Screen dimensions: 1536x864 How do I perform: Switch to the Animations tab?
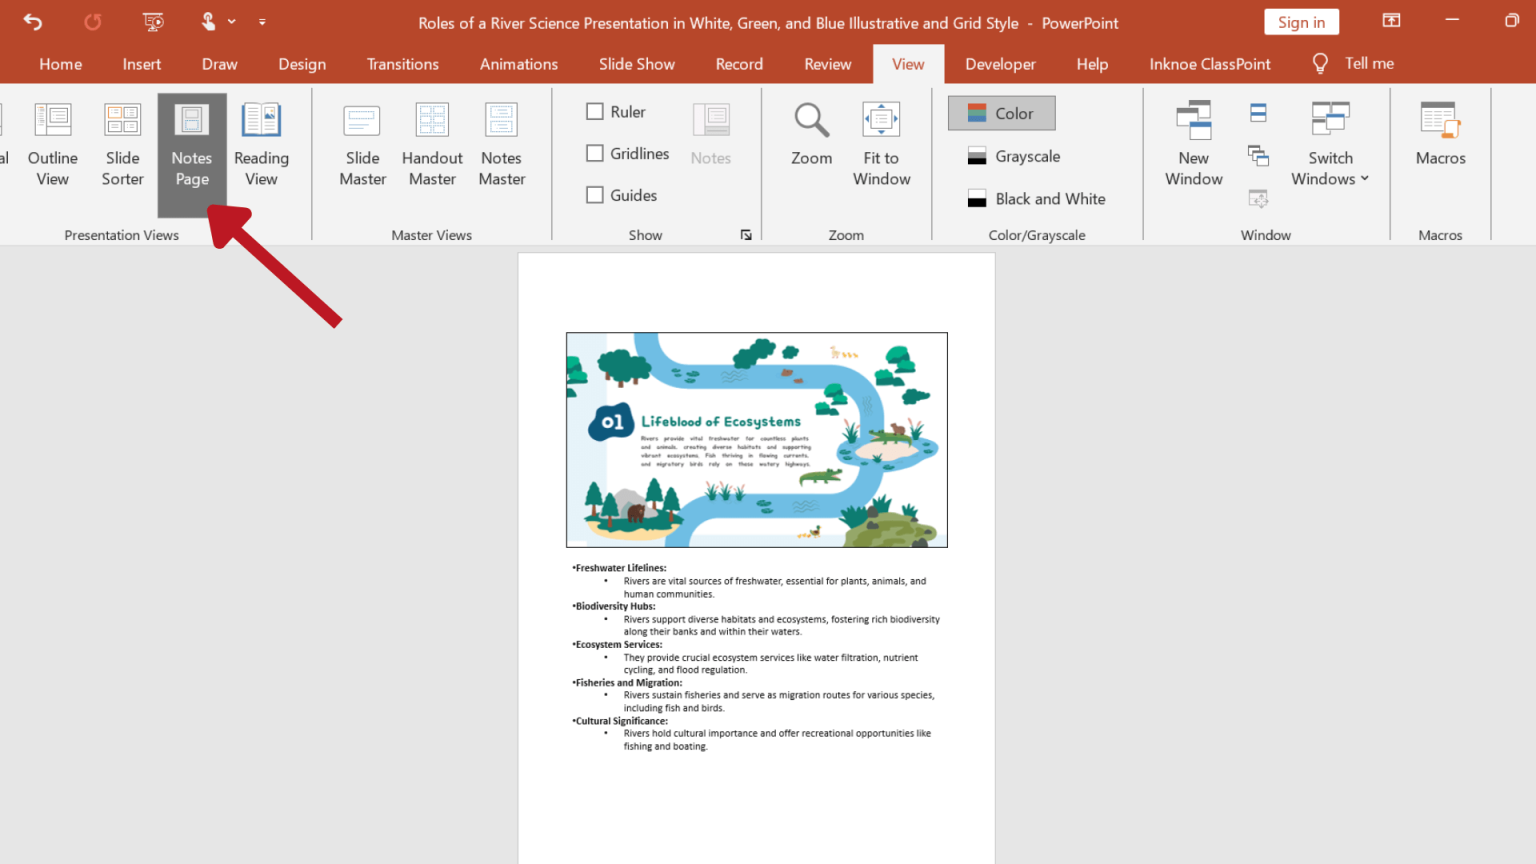pos(518,63)
